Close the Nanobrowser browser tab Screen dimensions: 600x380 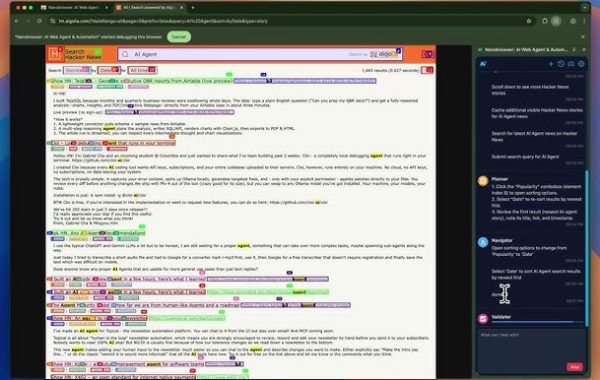(106, 7)
